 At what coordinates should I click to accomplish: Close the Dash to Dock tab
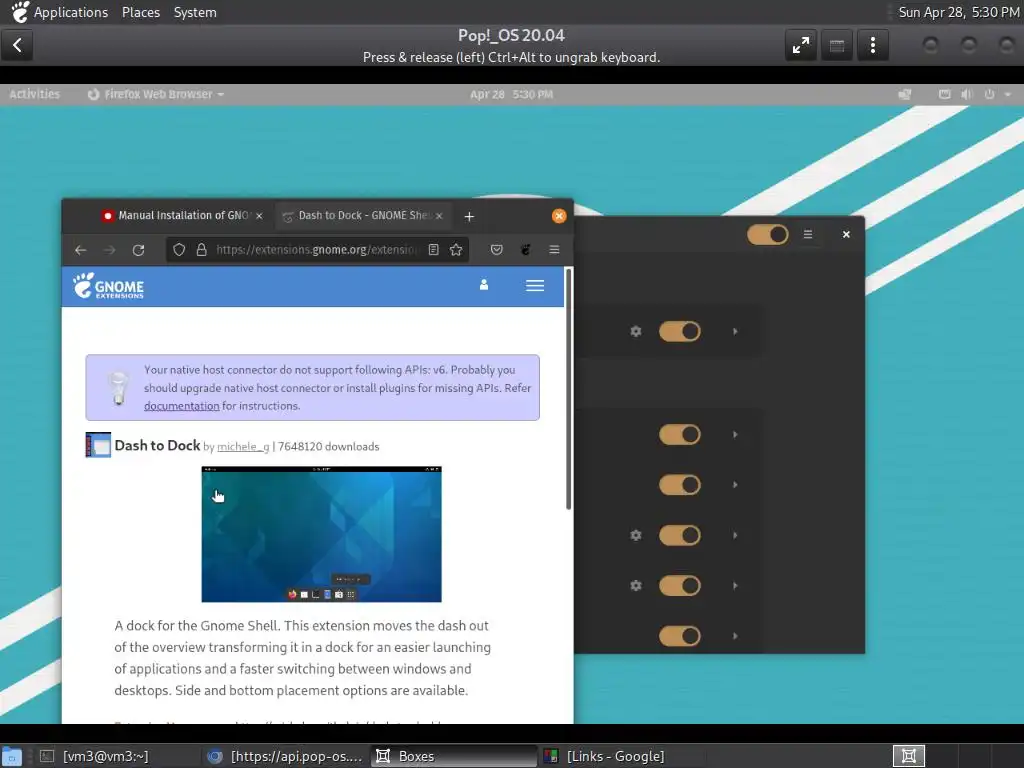pos(439,216)
